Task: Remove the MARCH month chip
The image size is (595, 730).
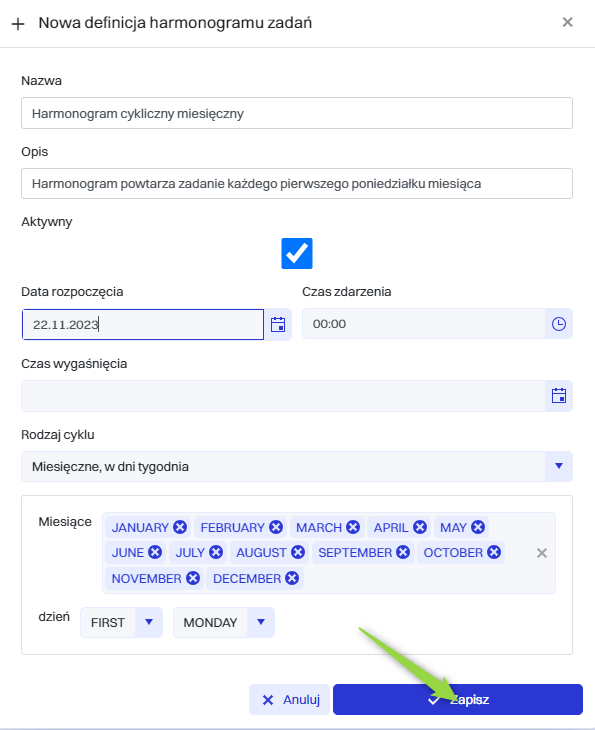Action: (x=353, y=527)
